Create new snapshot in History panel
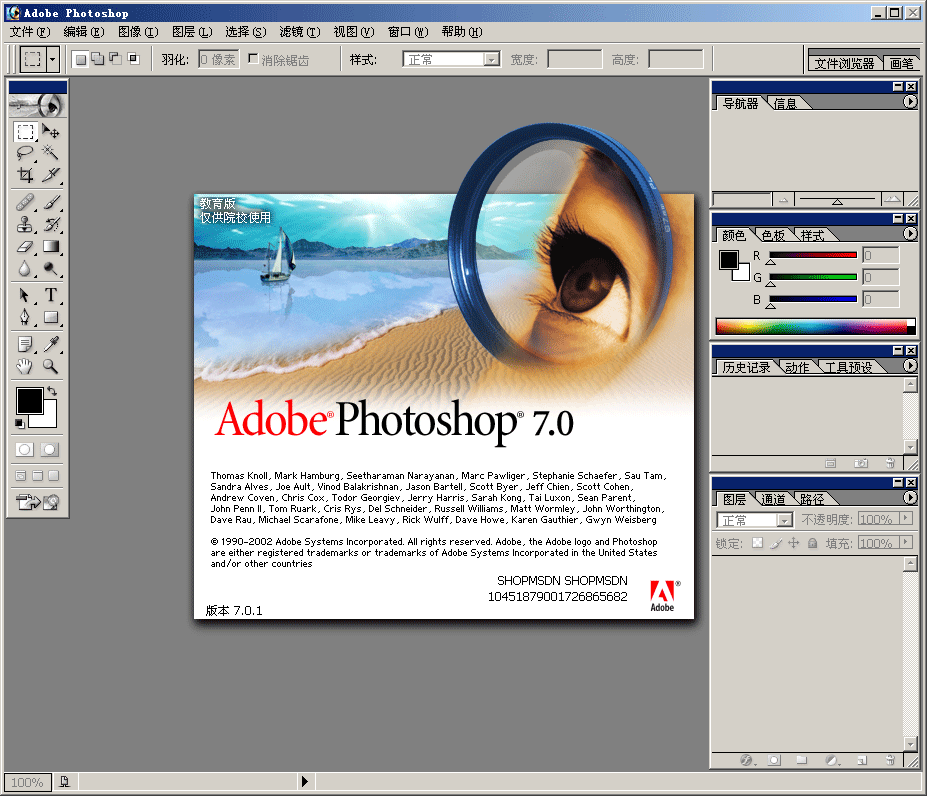The image size is (927, 796). click(861, 464)
